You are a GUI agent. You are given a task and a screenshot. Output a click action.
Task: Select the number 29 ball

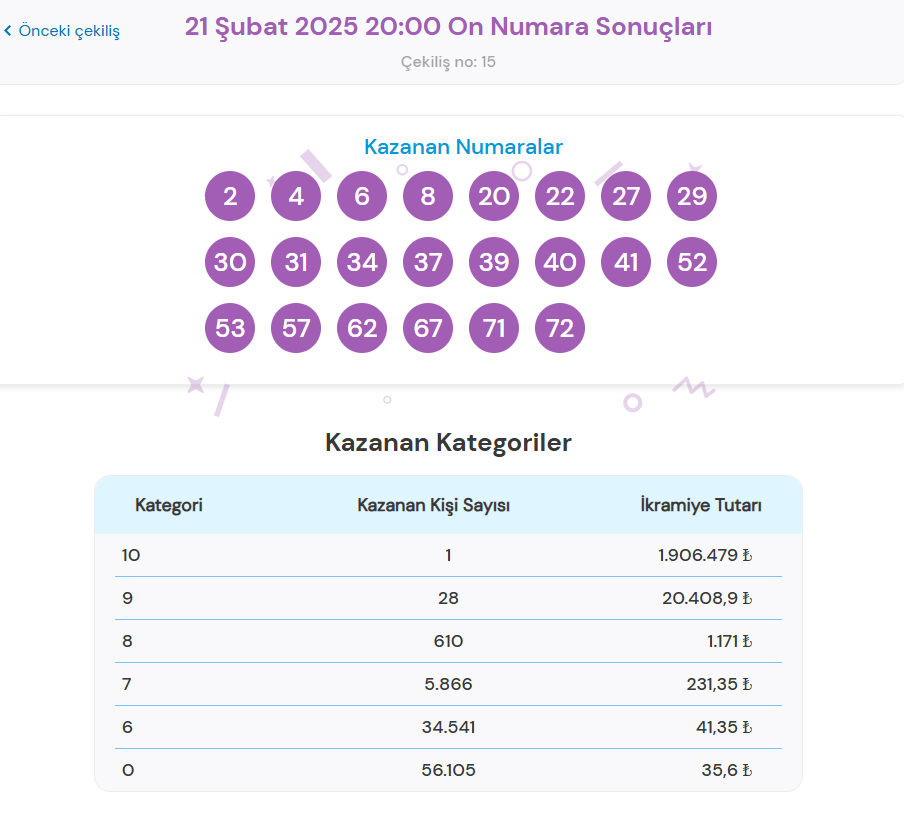(691, 196)
